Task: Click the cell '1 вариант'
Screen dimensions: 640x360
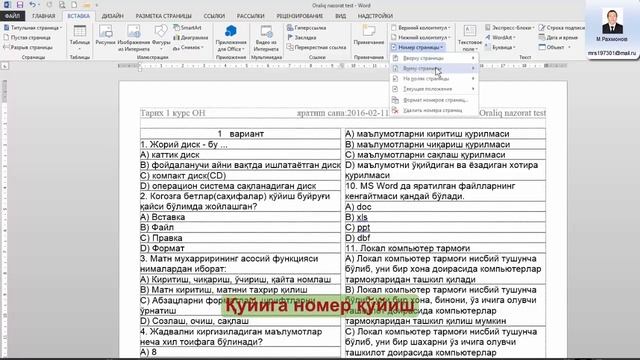Action: point(240,133)
